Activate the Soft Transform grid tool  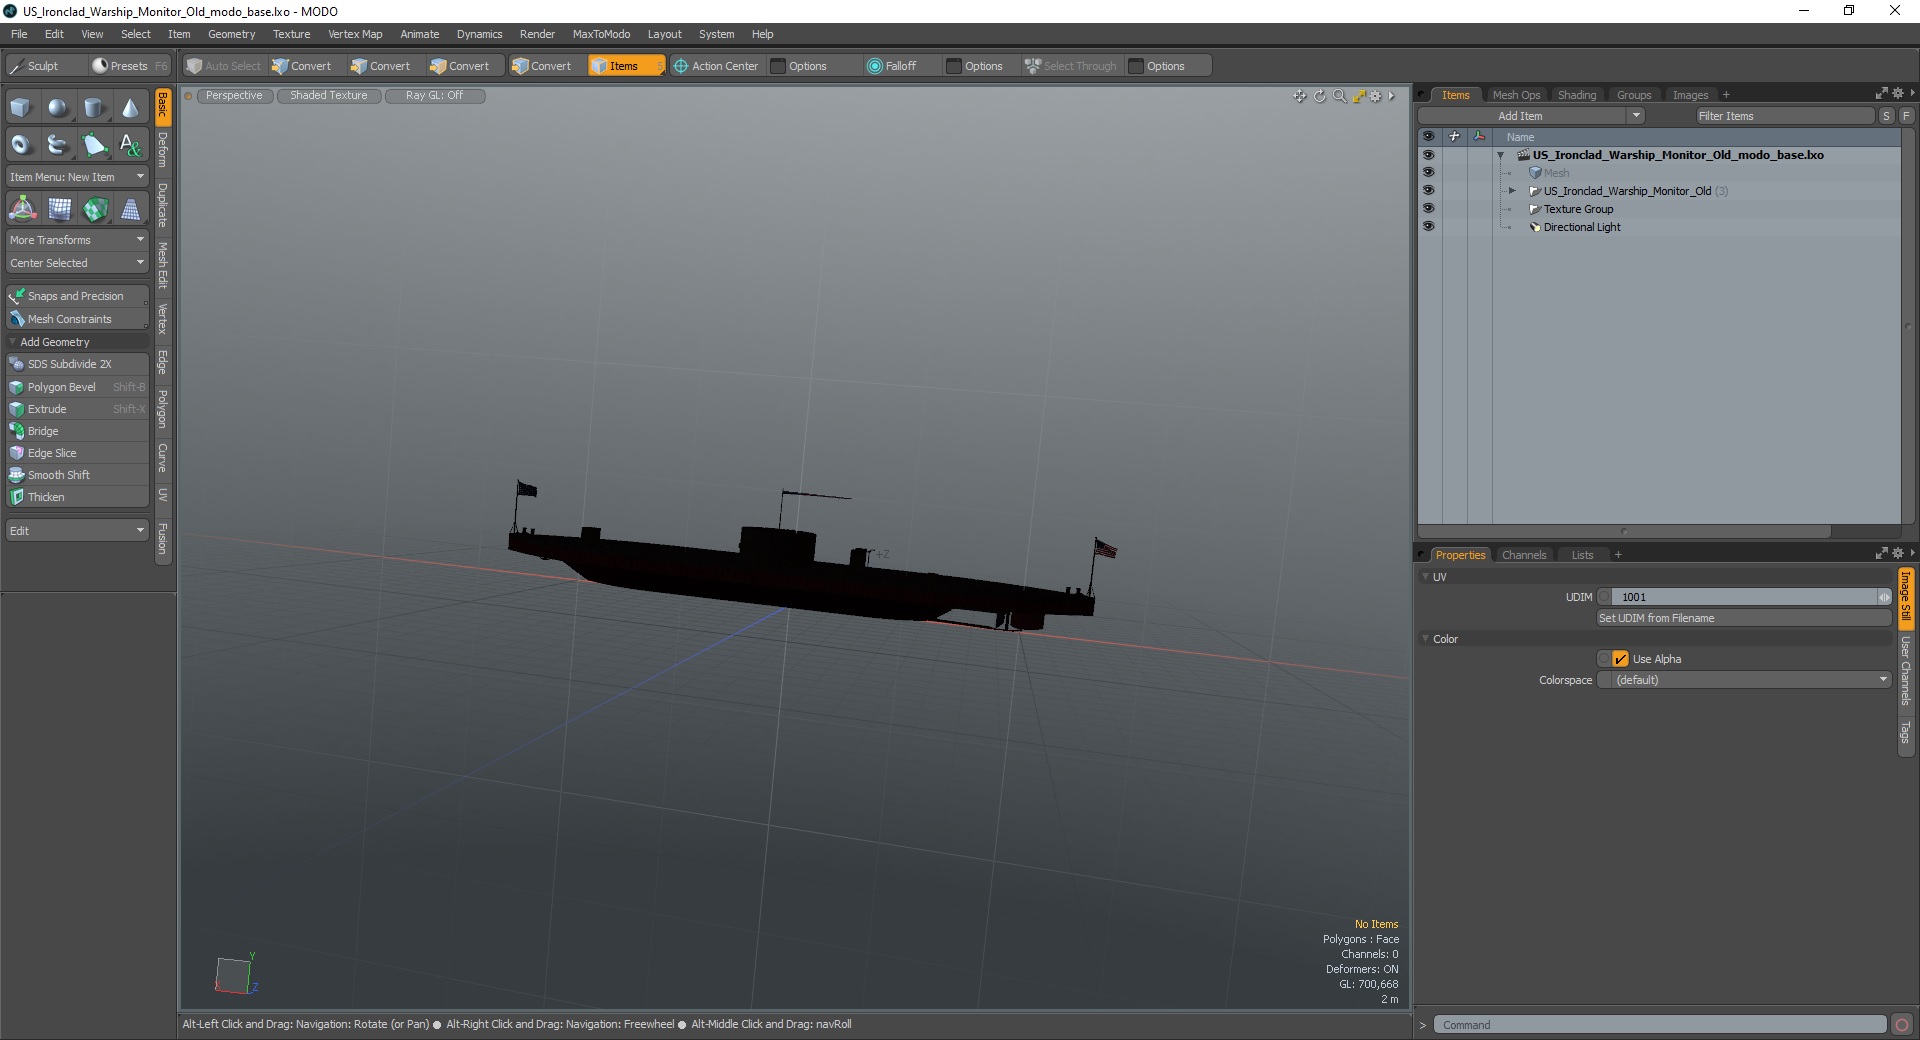point(59,209)
